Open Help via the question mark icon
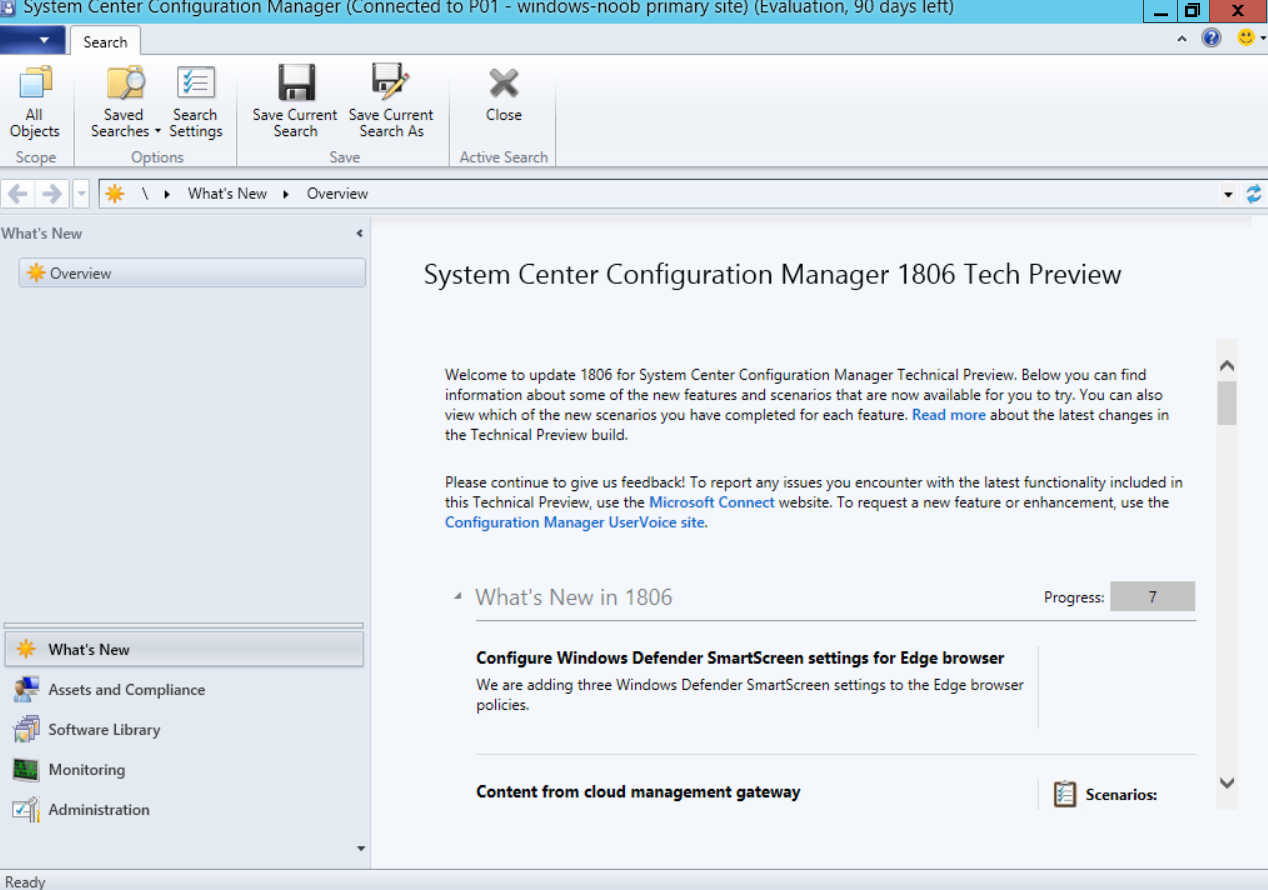Viewport: 1268px width, 890px height. (1211, 38)
